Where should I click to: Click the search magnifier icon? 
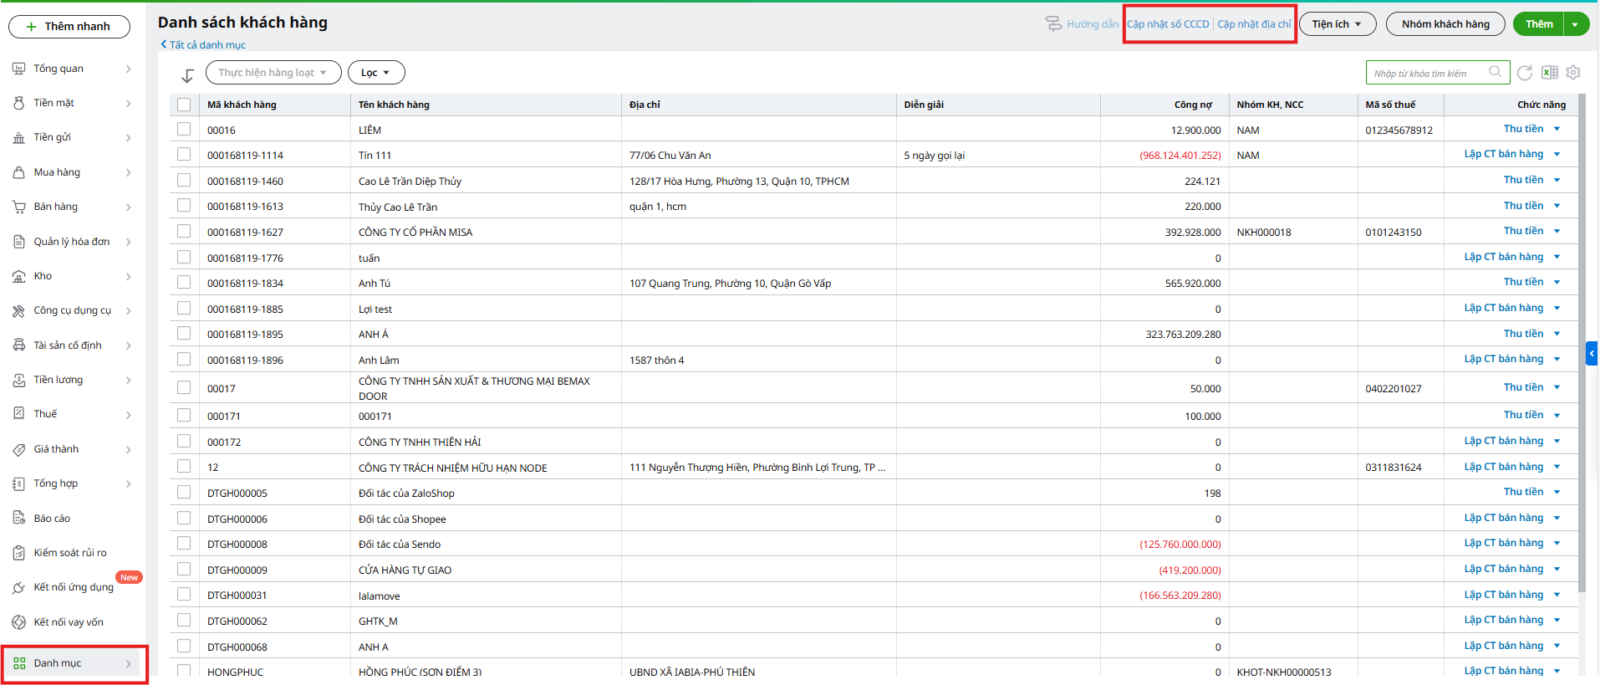tap(1495, 72)
